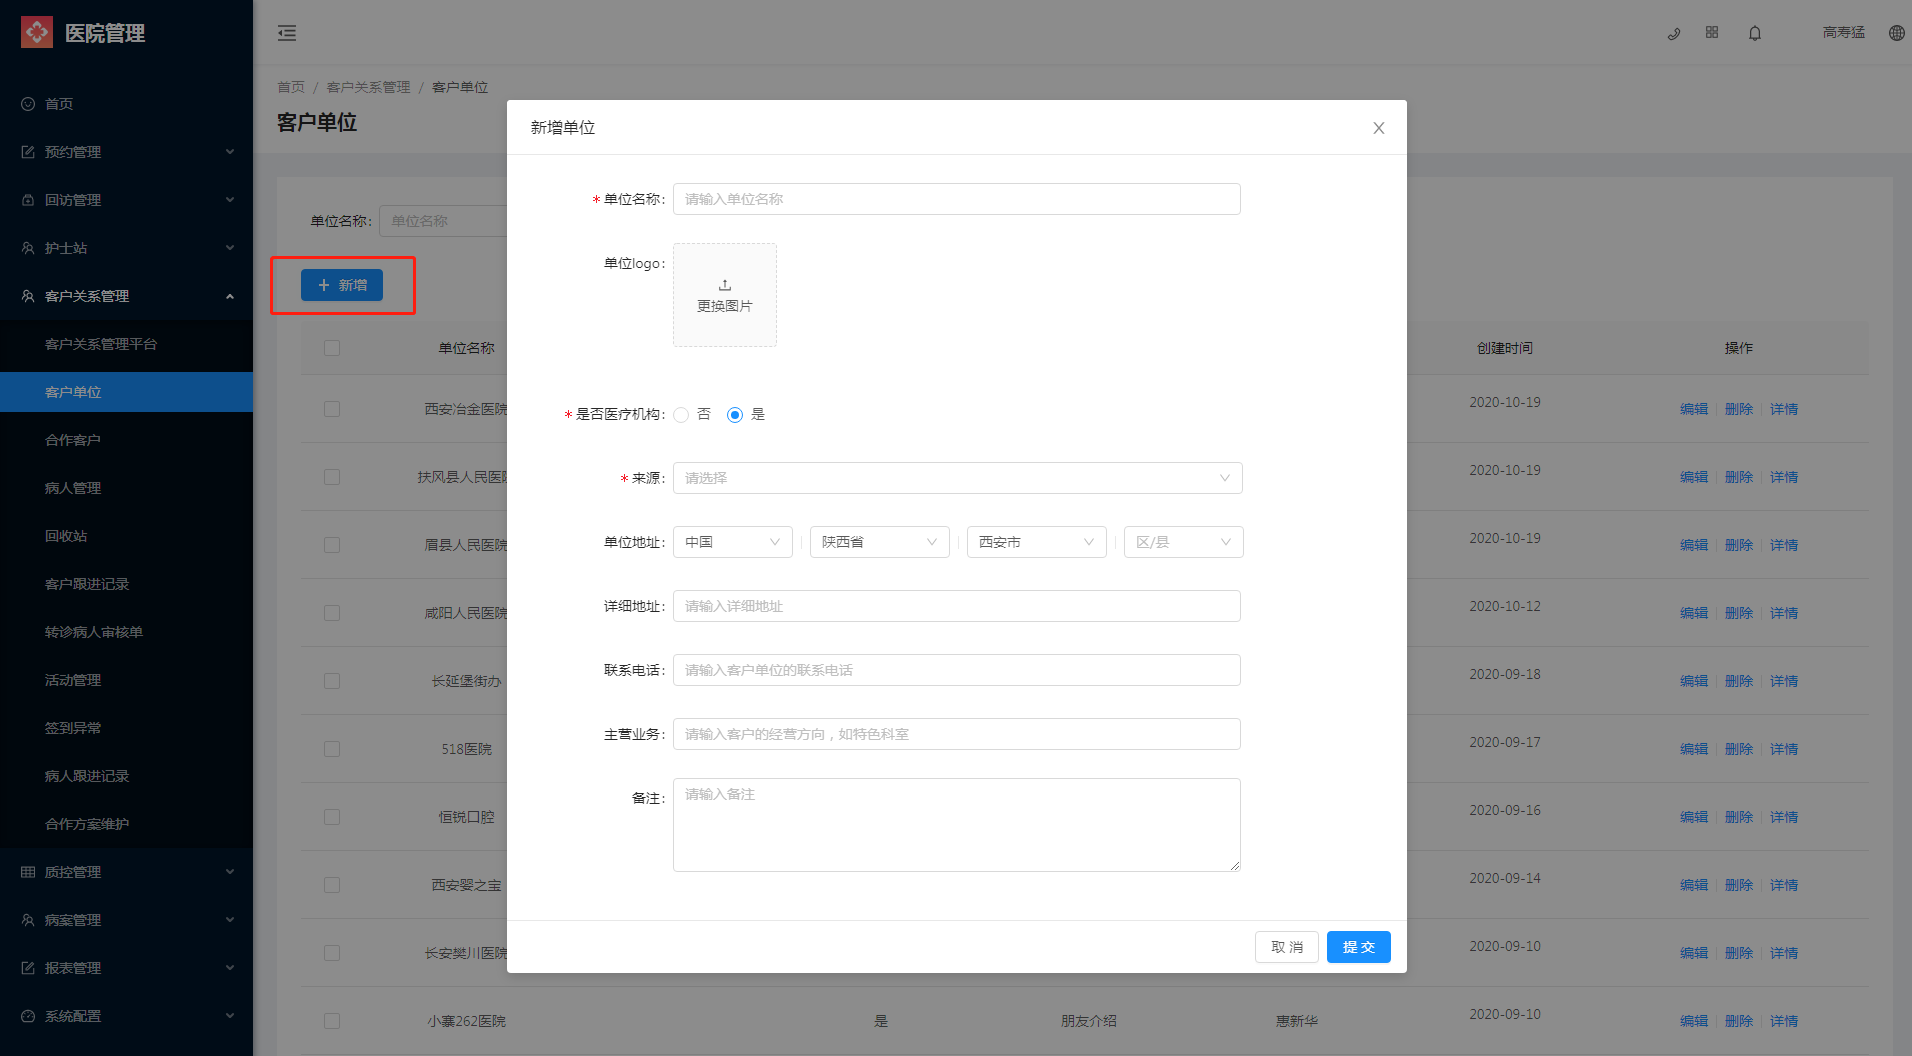
Task: Open the 来源 dropdown
Action: pos(958,478)
